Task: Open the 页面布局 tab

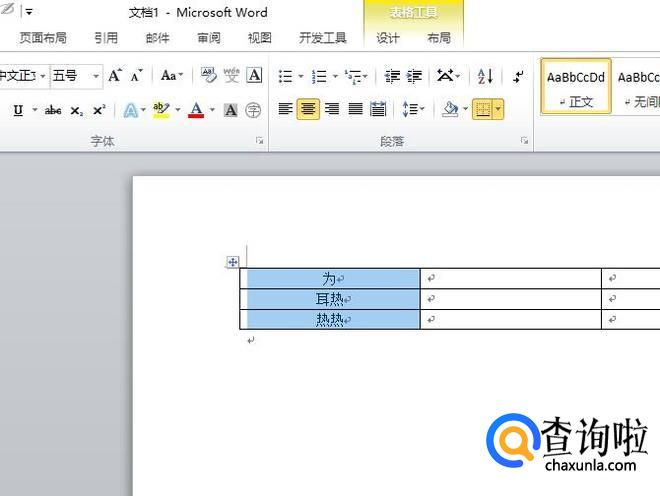Action: point(43,37)
